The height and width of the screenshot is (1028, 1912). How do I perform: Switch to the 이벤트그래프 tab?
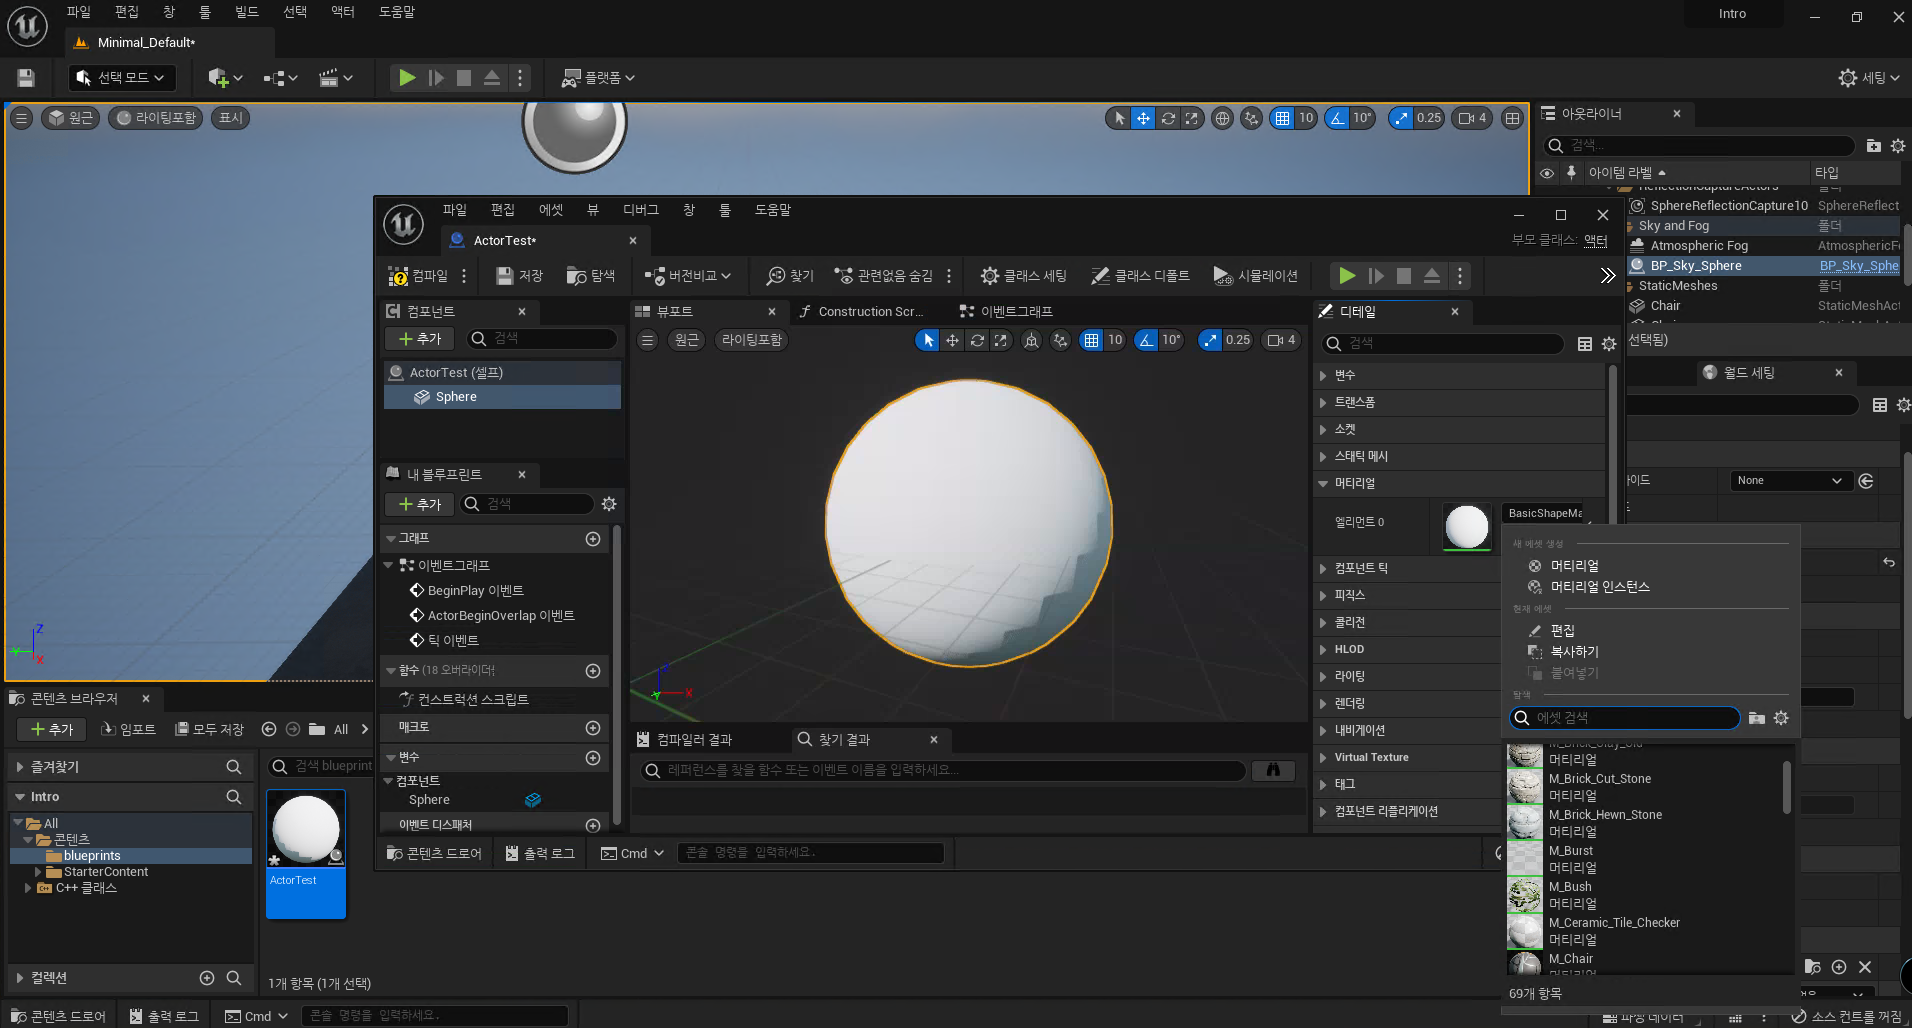tap(1005, 312)
